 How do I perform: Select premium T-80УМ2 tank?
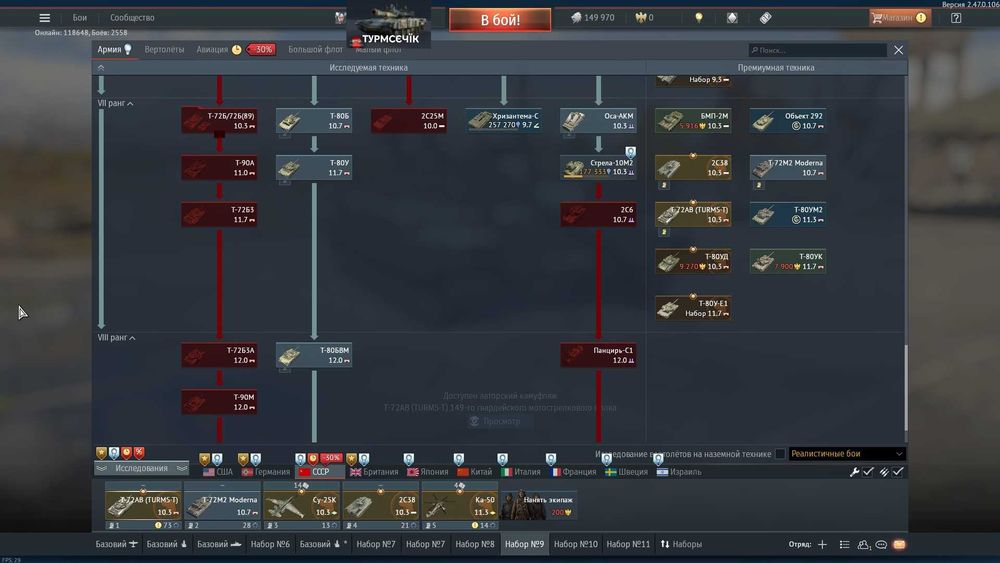pyautogui.click(x=788, y=214)
